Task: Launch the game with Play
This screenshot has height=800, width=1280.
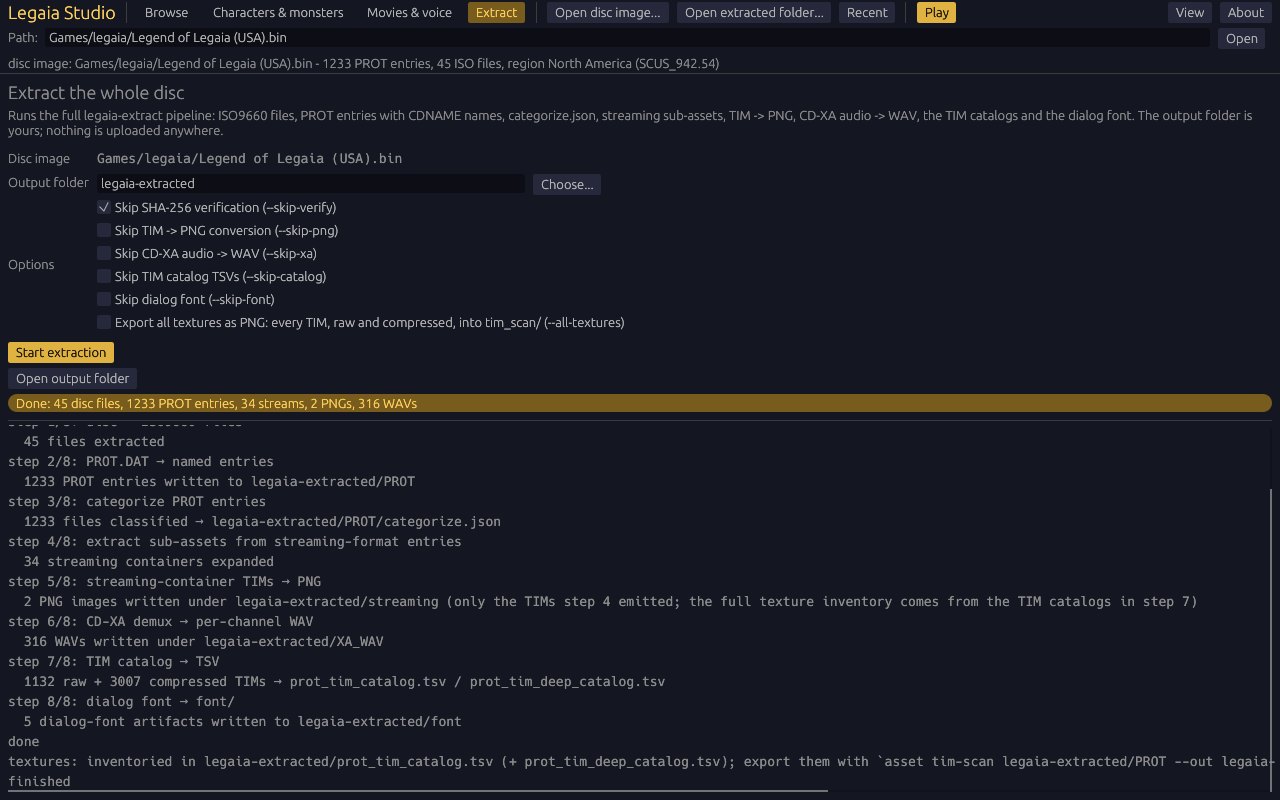Action: tap(937, 13)
